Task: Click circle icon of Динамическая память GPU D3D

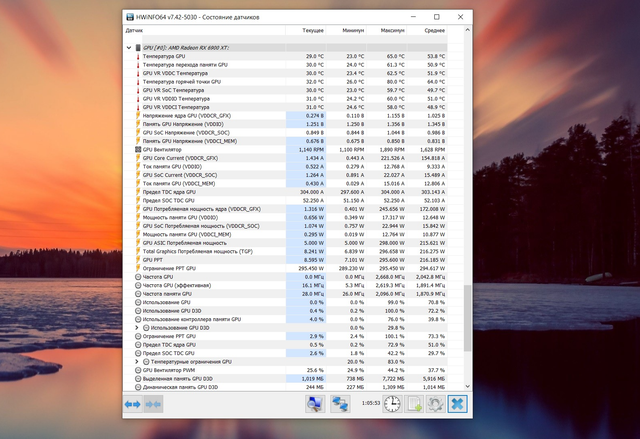Action: coord(138,387)
